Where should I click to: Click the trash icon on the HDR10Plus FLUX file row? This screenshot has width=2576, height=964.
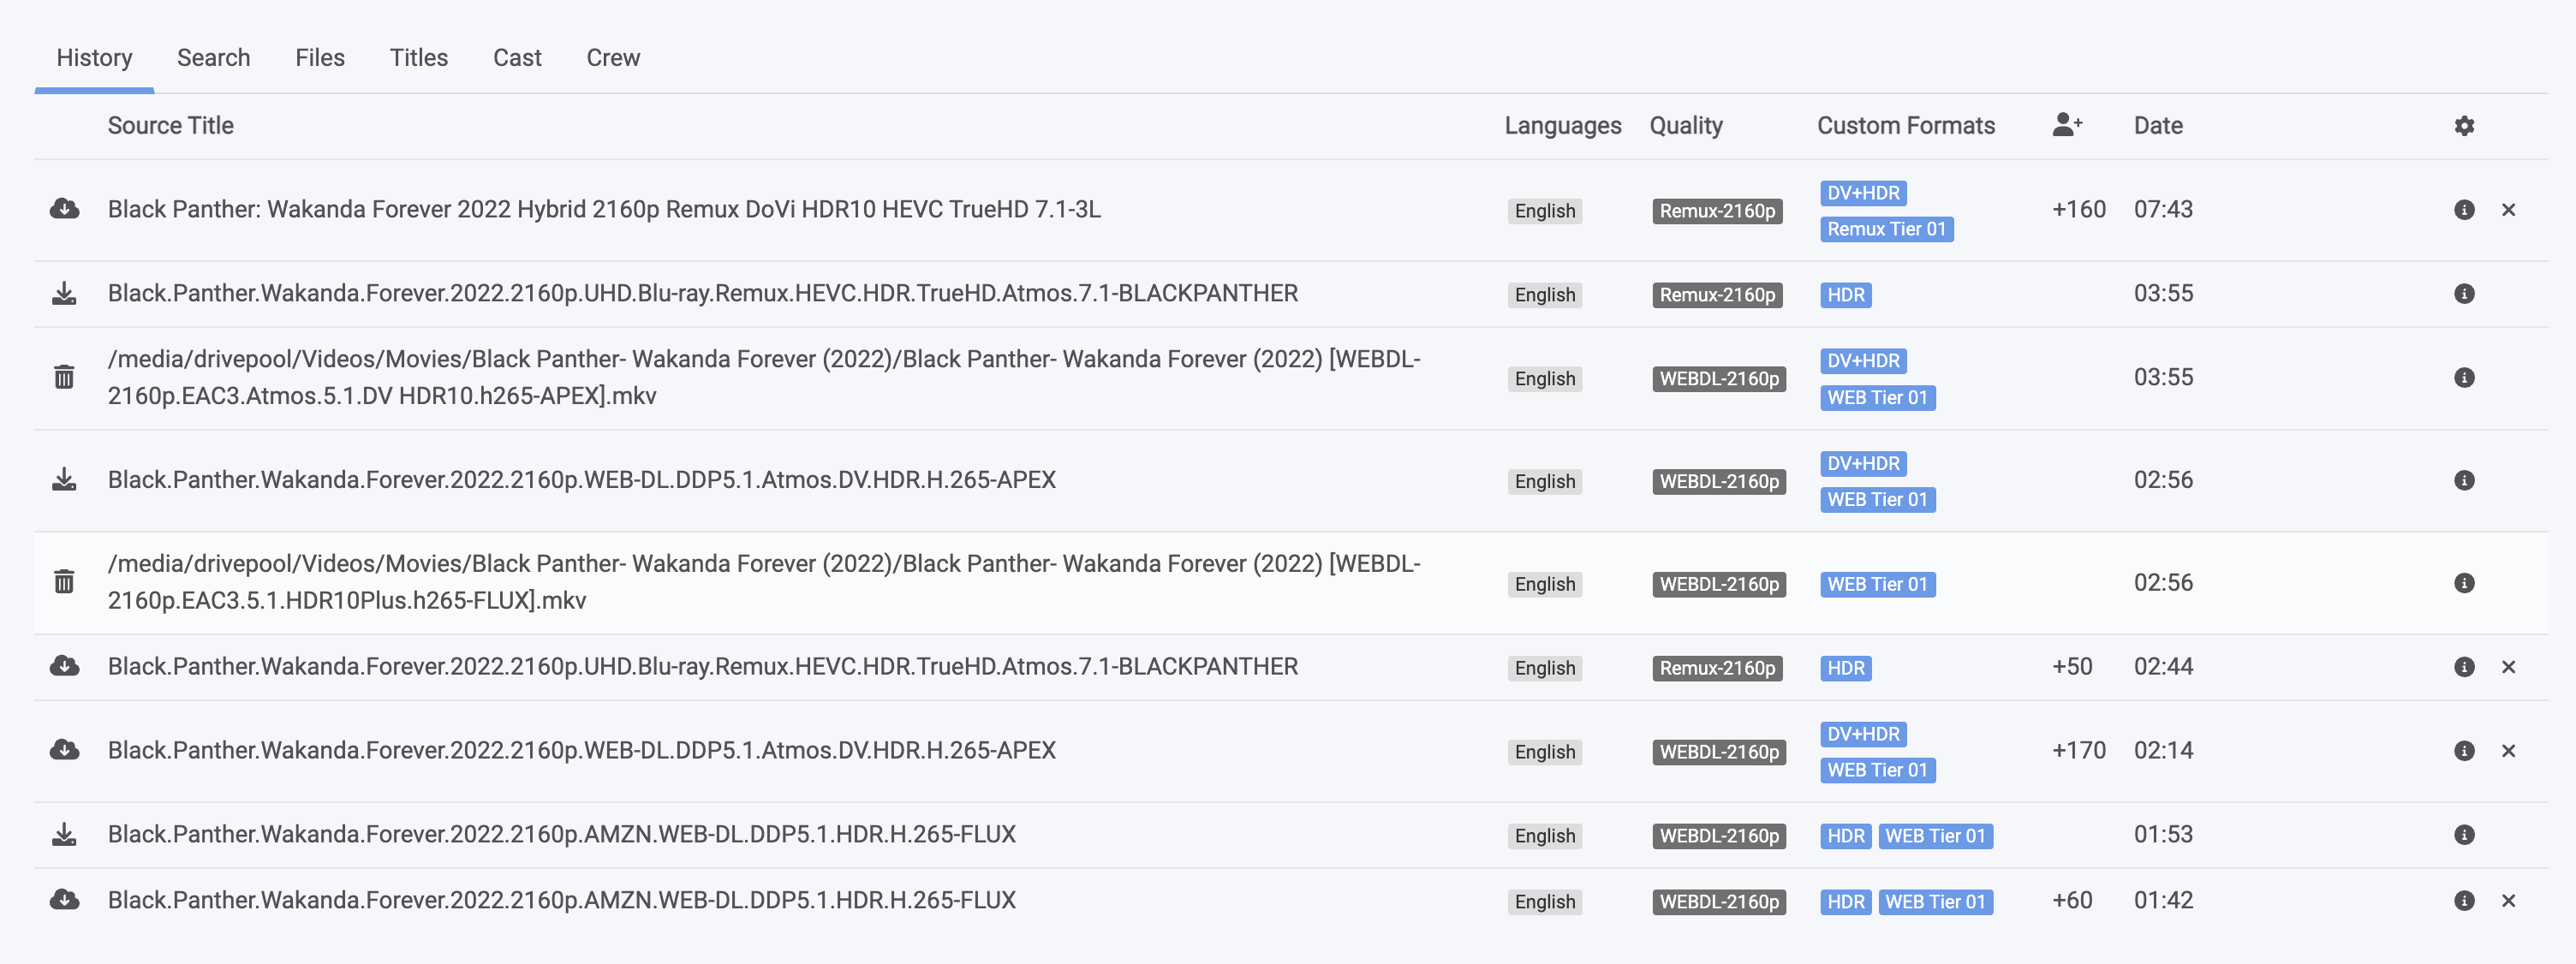pos(64,582)
